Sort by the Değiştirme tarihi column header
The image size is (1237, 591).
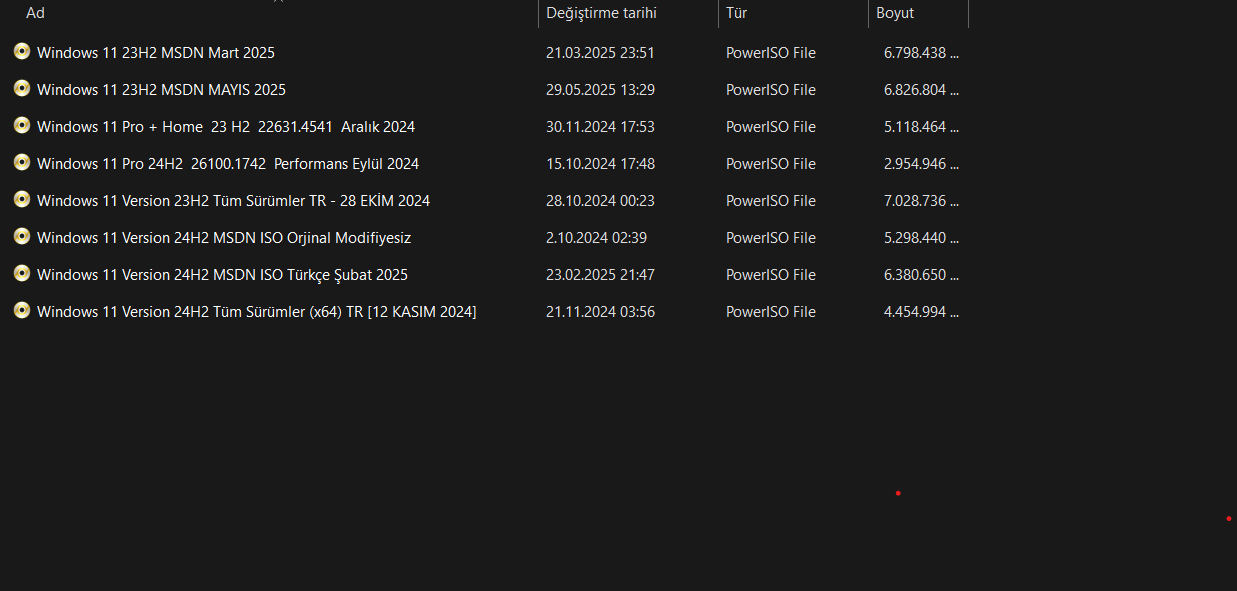pos(601,13)
